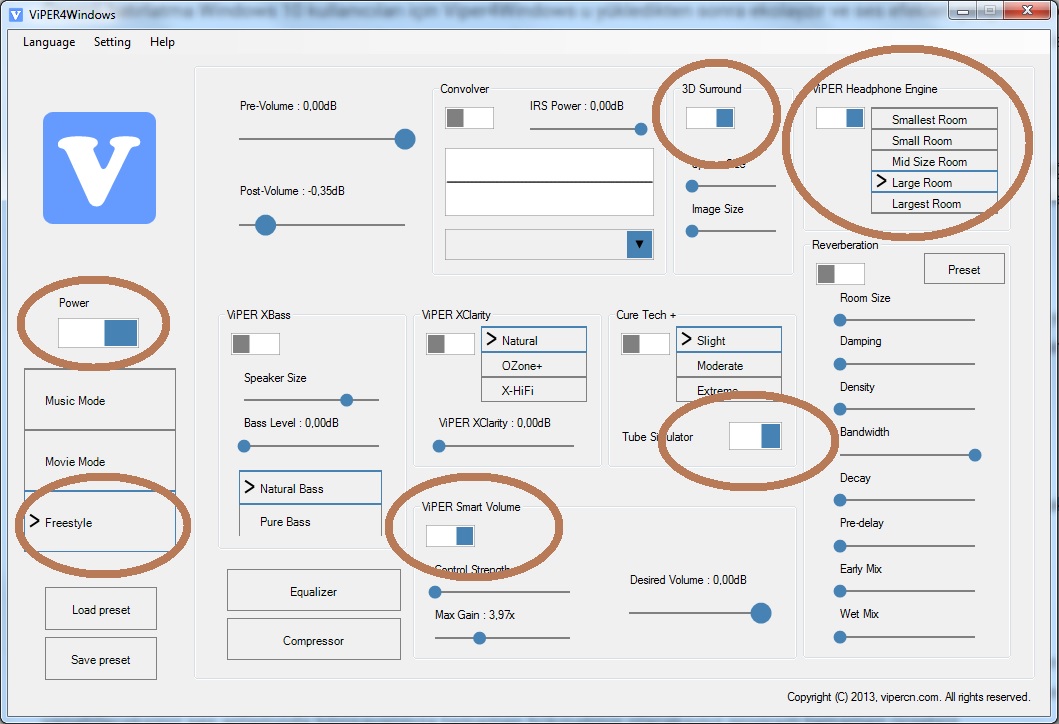
Task: Choose Extreme Cure Tech level
Action: [x=729, y=390]
